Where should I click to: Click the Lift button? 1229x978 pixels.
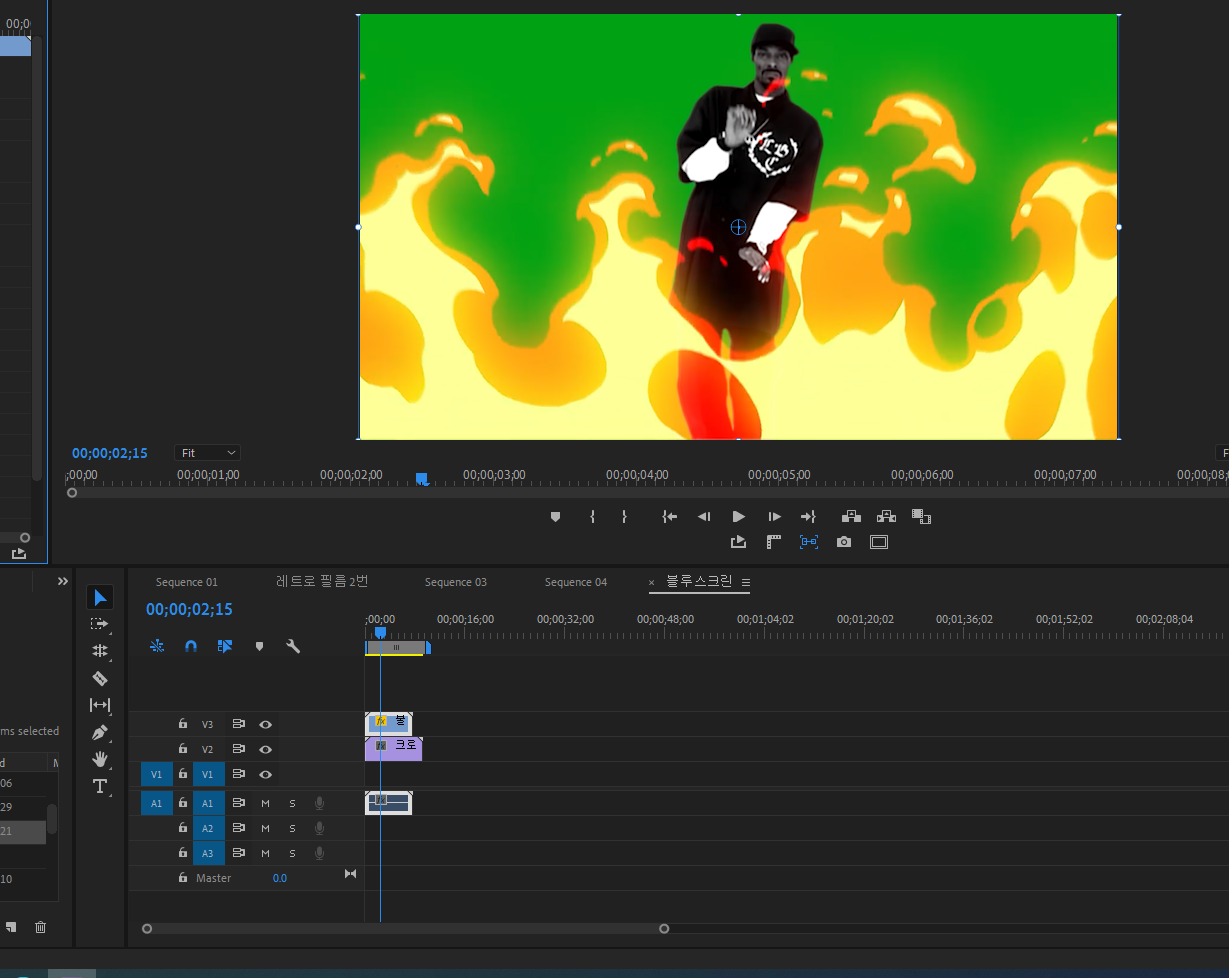(x=851, y=517)
